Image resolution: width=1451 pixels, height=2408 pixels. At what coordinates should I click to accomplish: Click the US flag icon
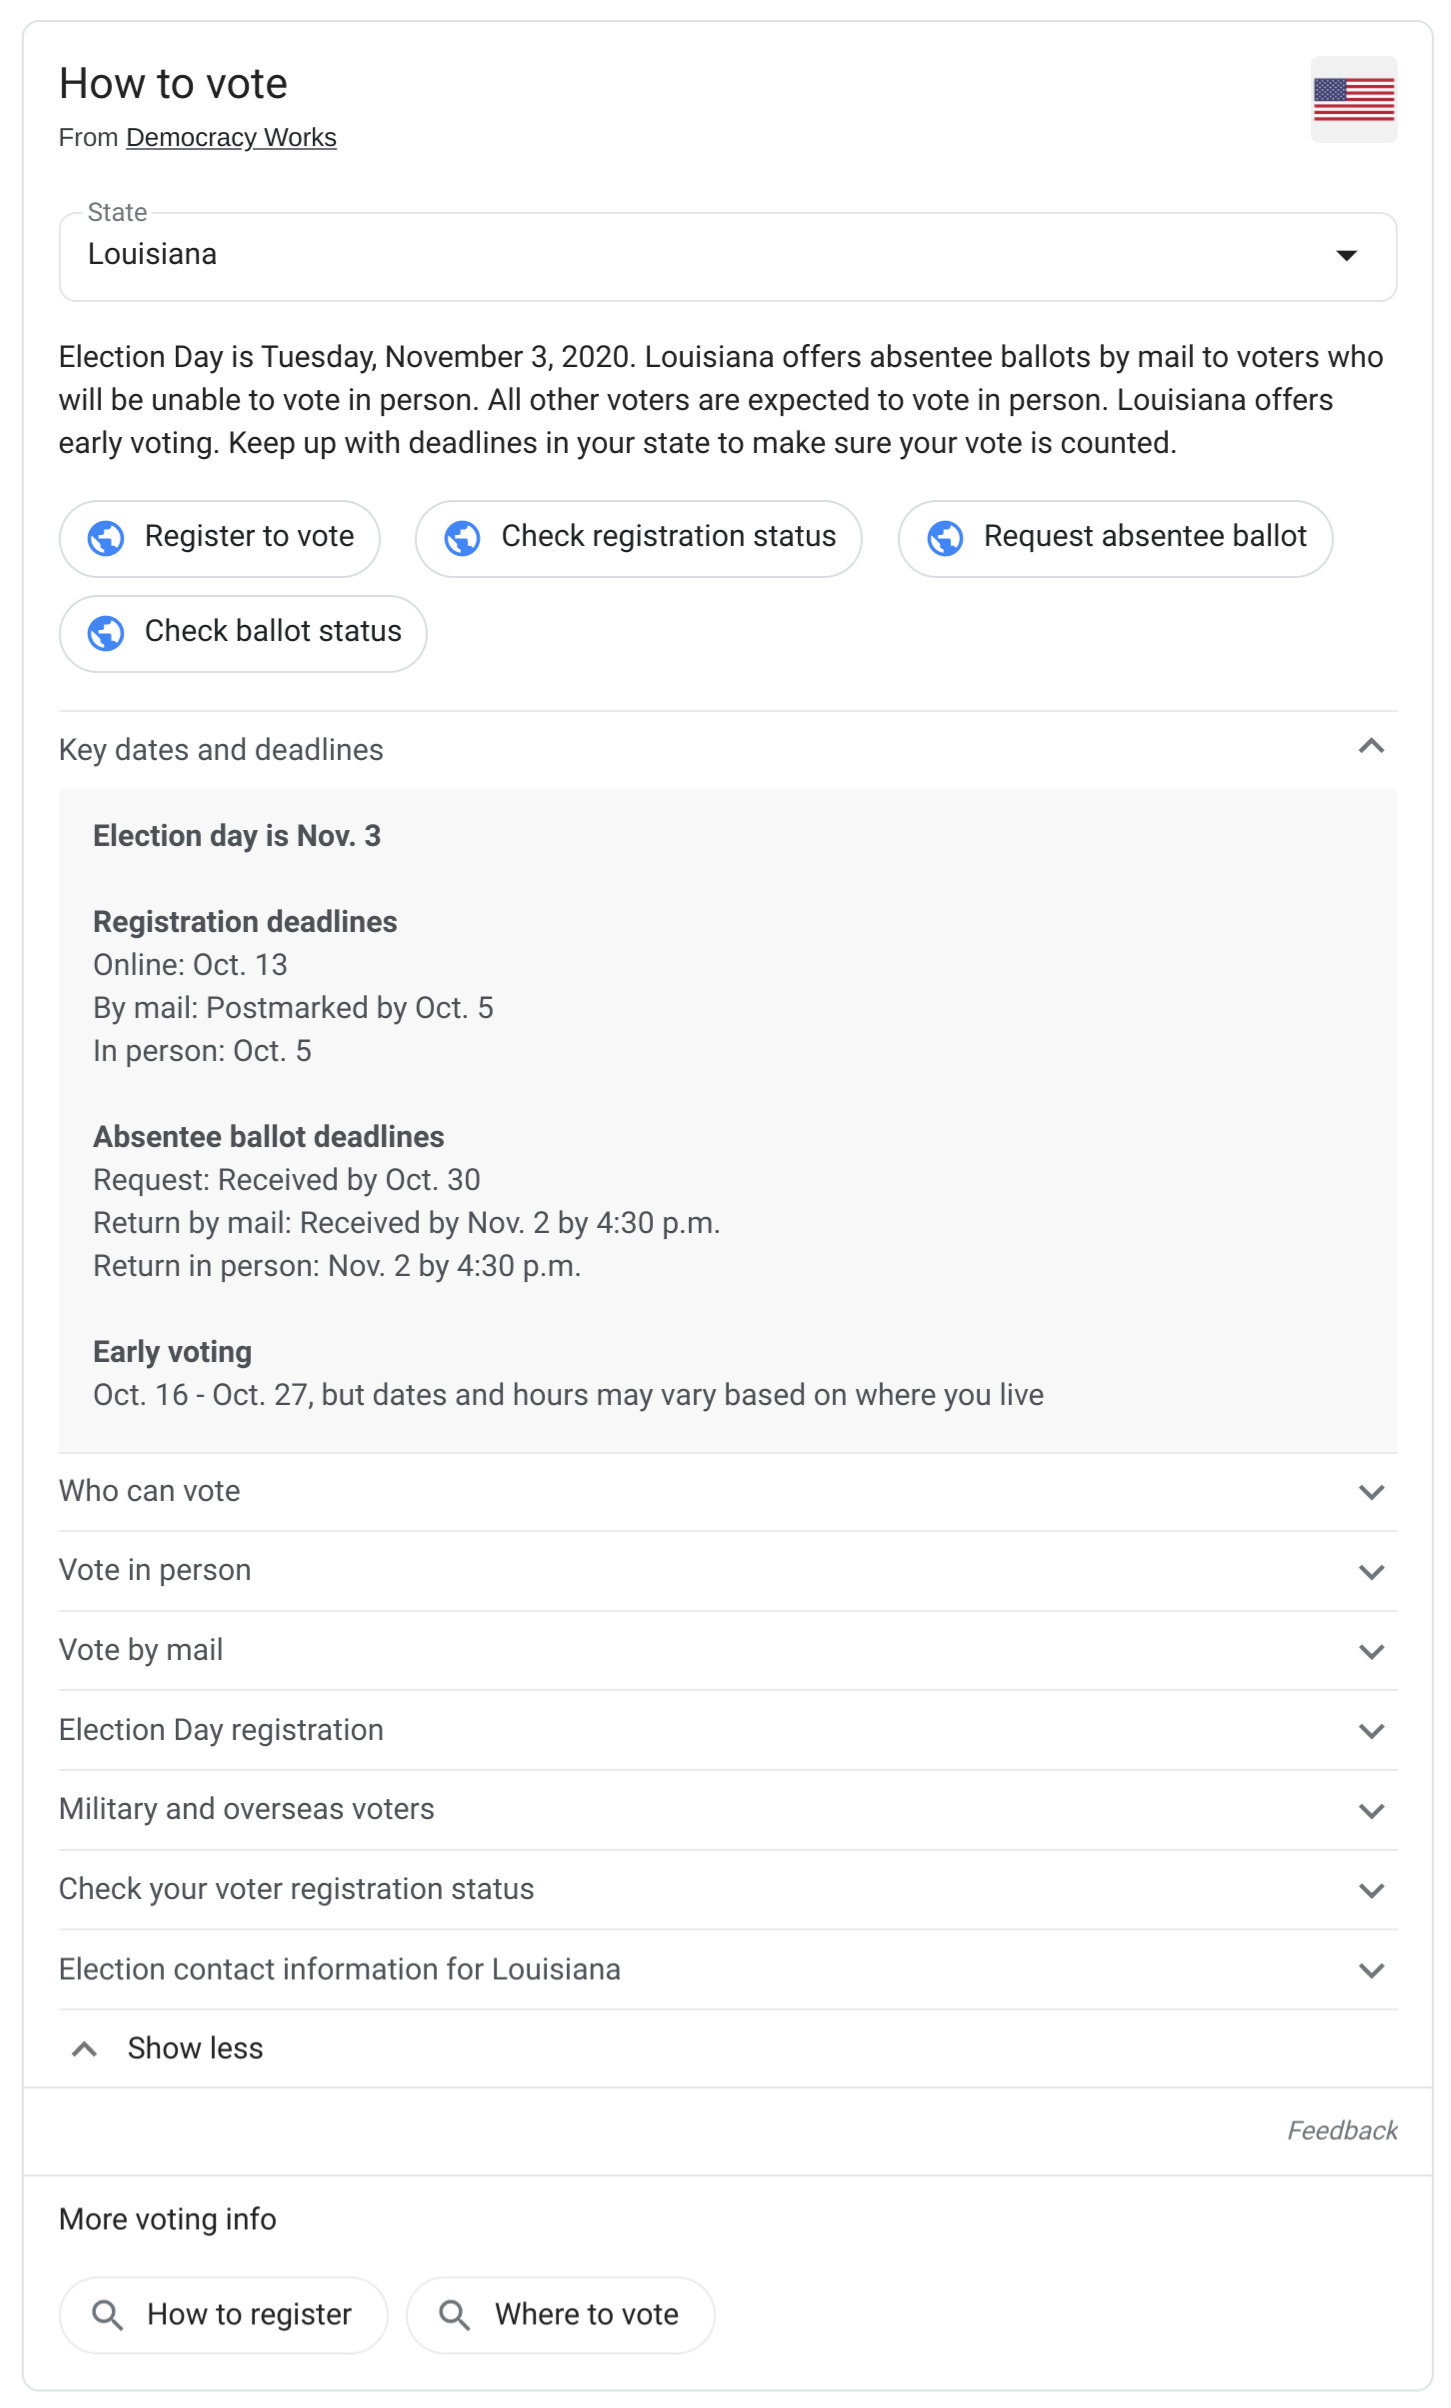pos(1353,99)
